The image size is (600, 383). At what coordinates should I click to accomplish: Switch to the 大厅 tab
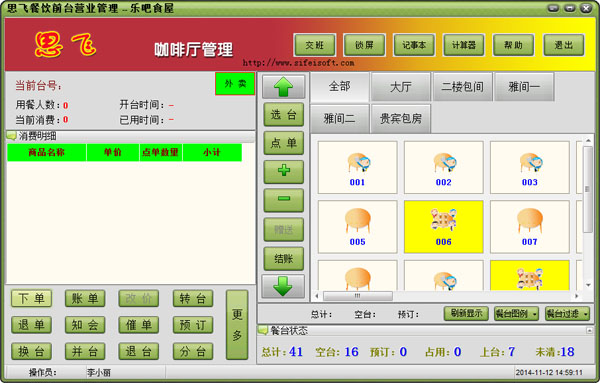(401, 86)
